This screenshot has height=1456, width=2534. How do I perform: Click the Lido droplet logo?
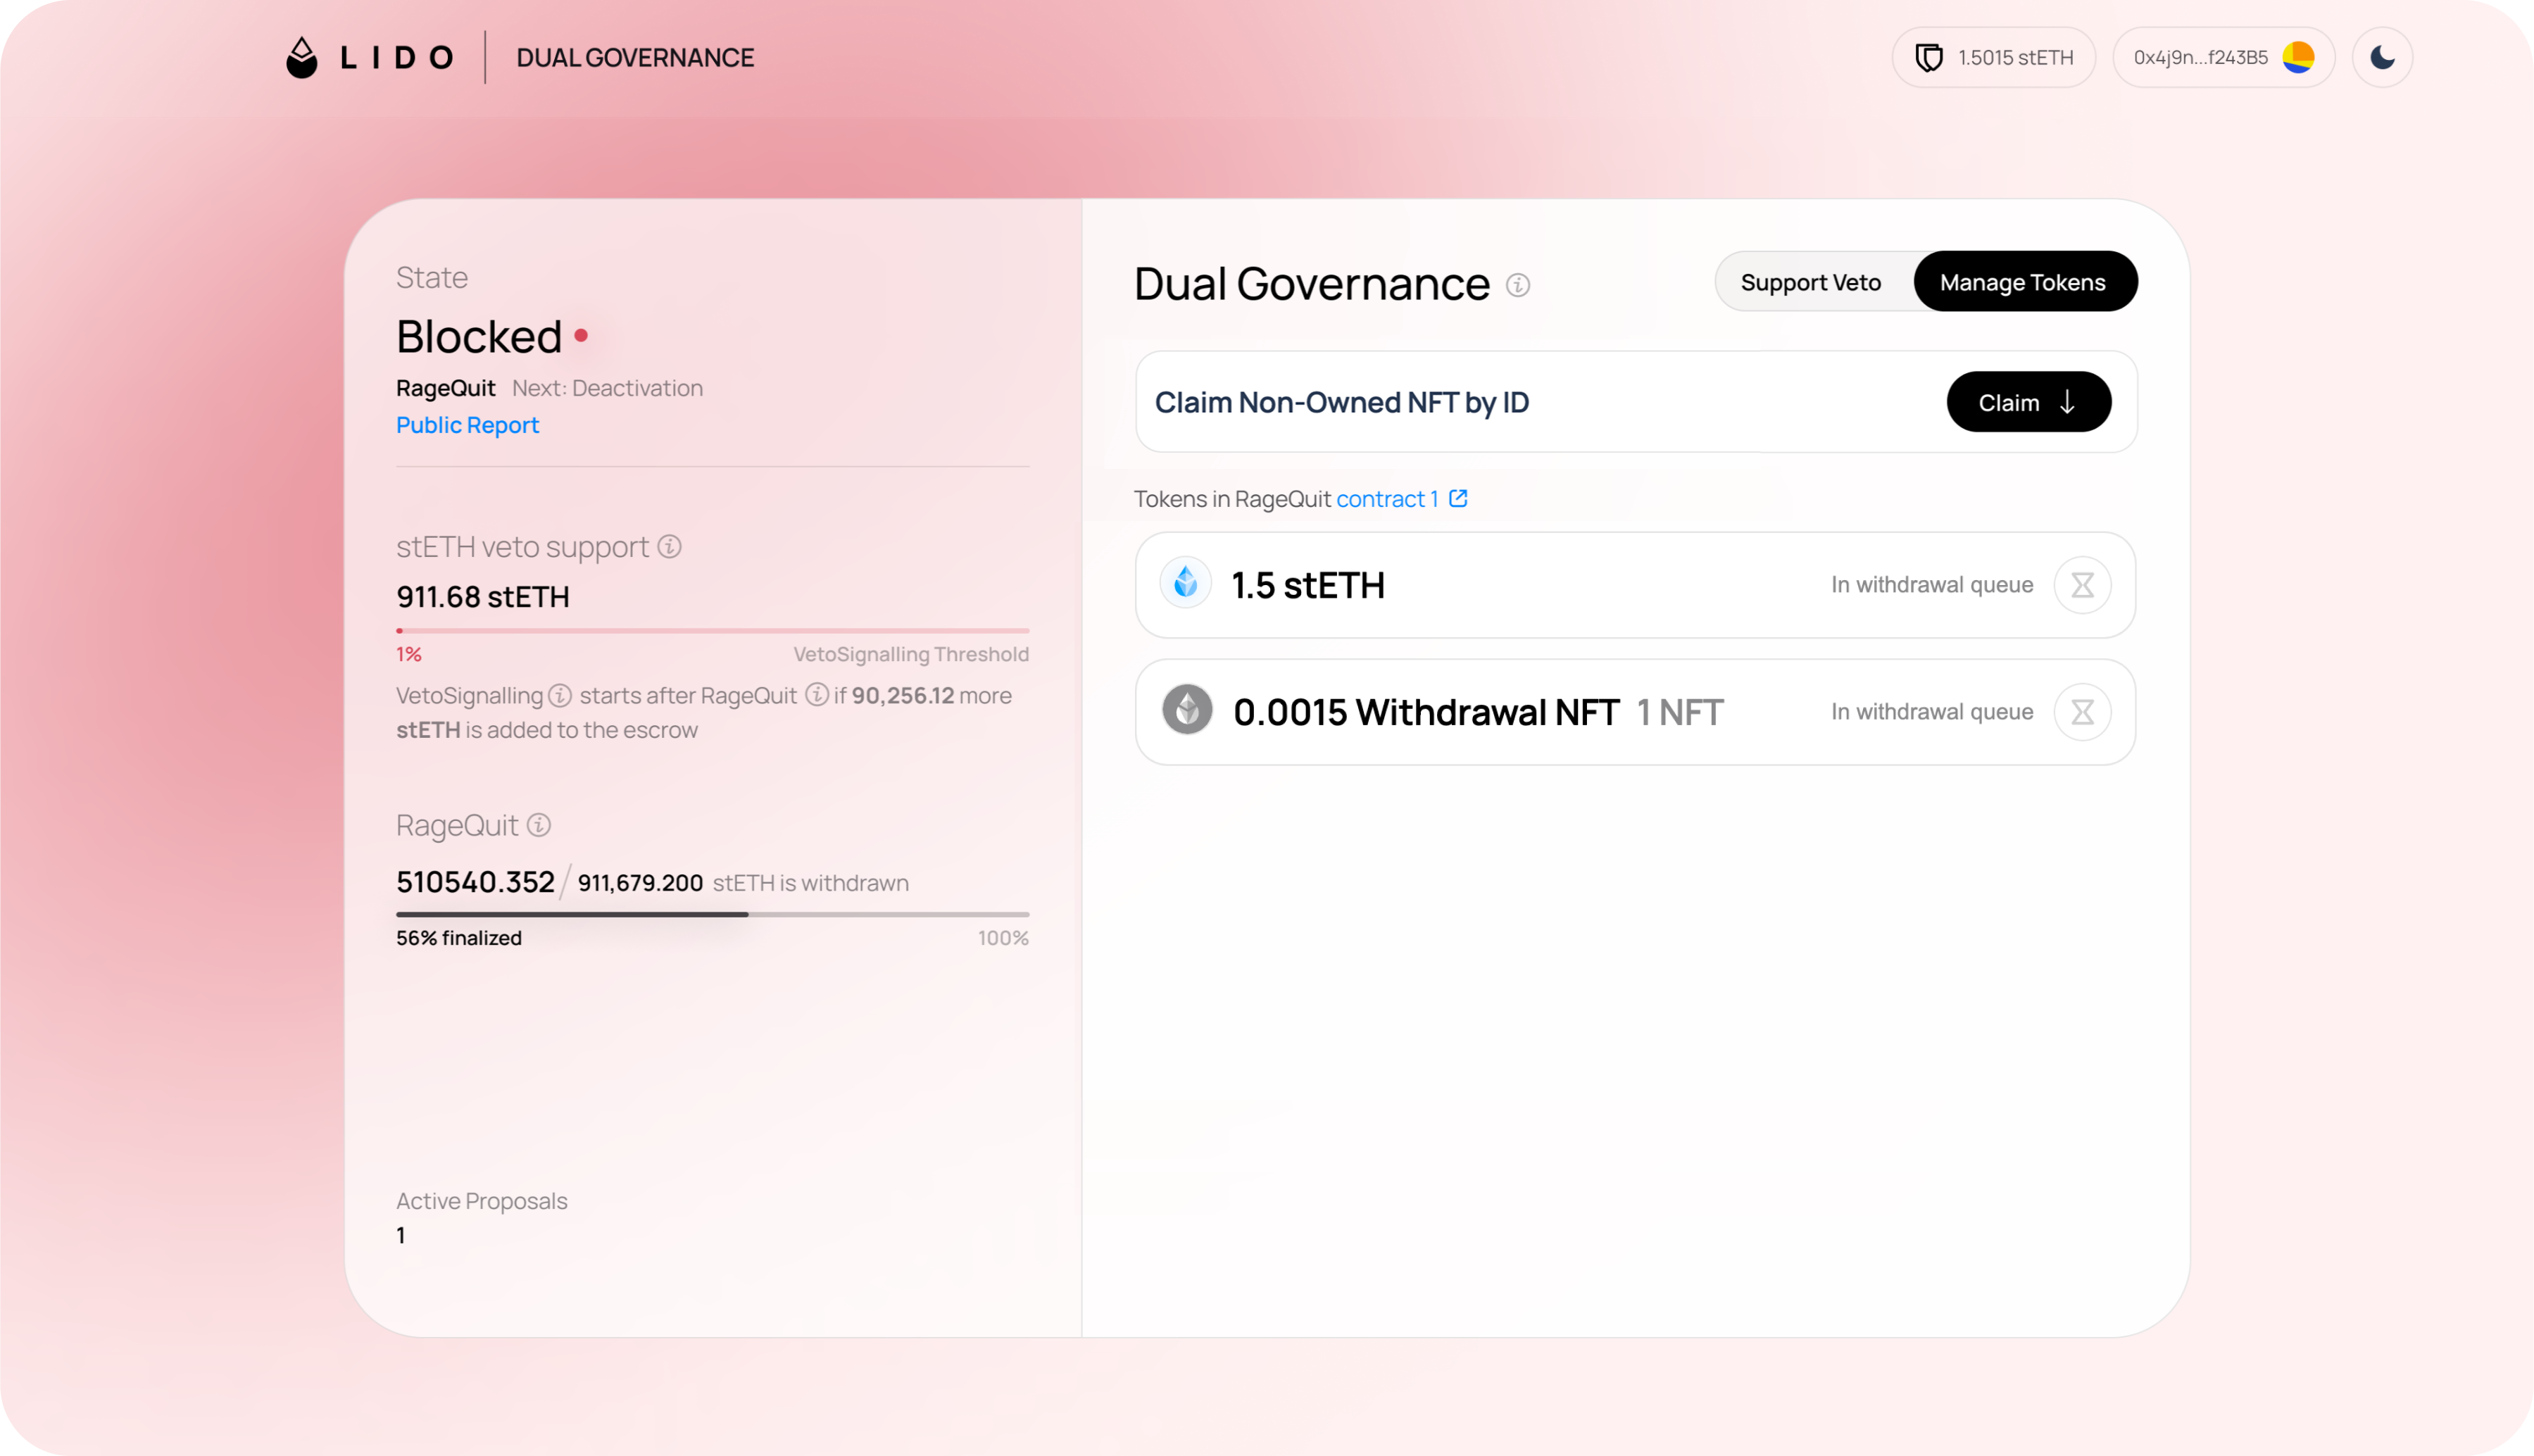pos(301,57)
